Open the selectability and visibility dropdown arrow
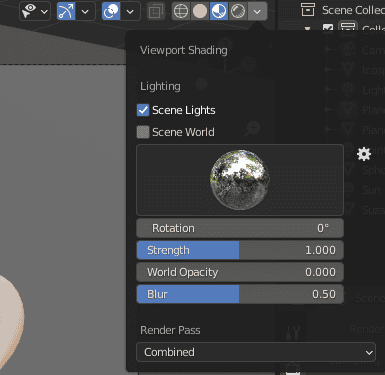This screenshot has width=385, height=375. coord(44,12)
